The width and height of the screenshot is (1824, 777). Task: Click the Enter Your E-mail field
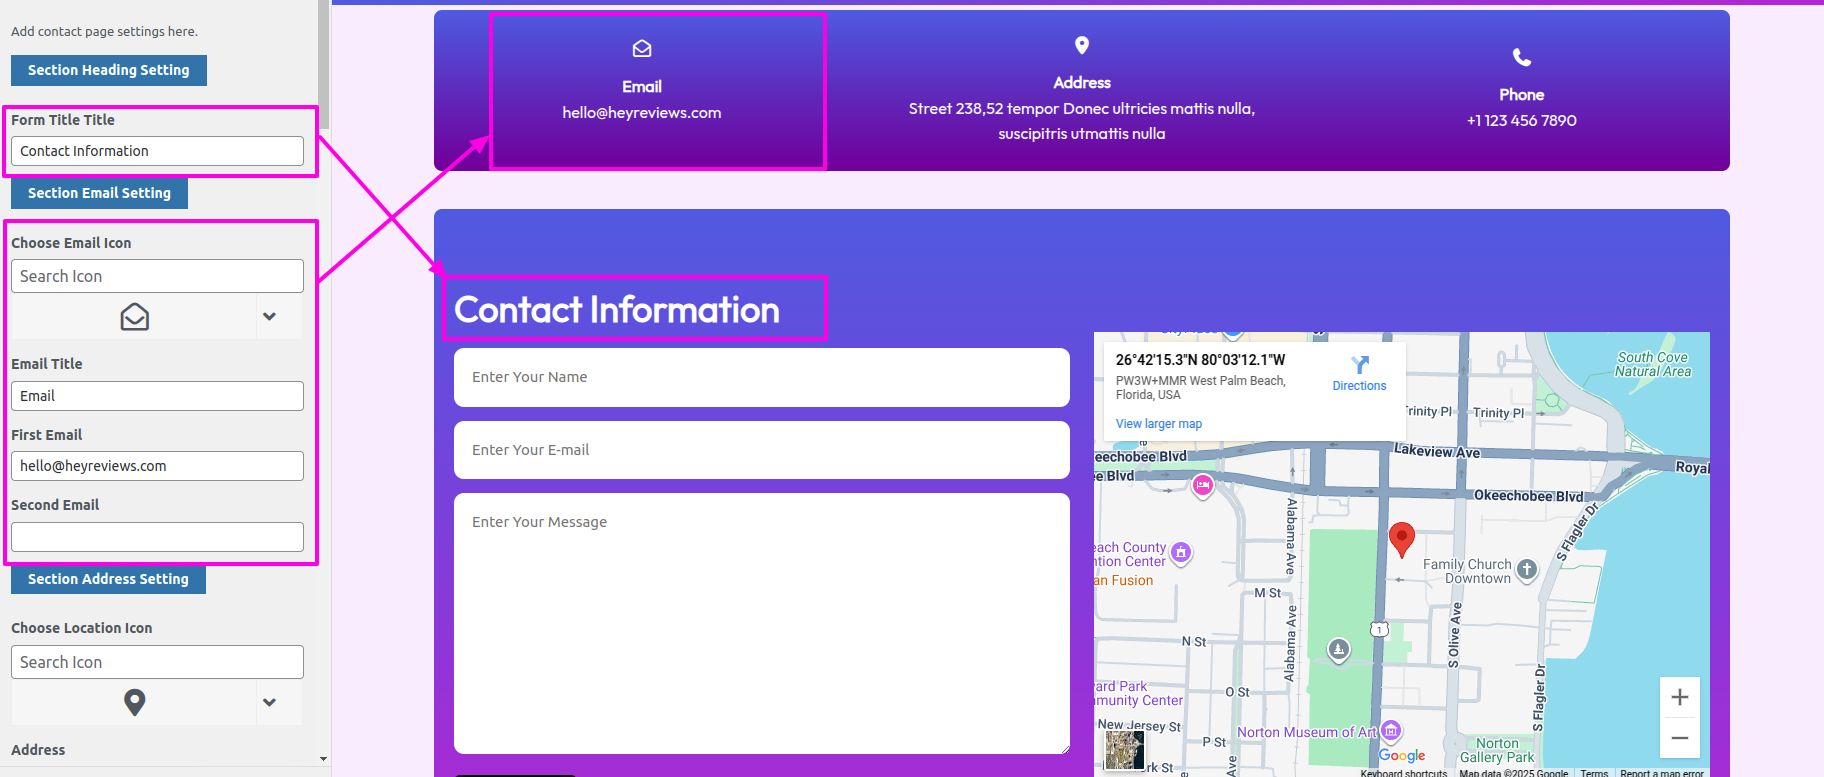[x=761, y=450]
